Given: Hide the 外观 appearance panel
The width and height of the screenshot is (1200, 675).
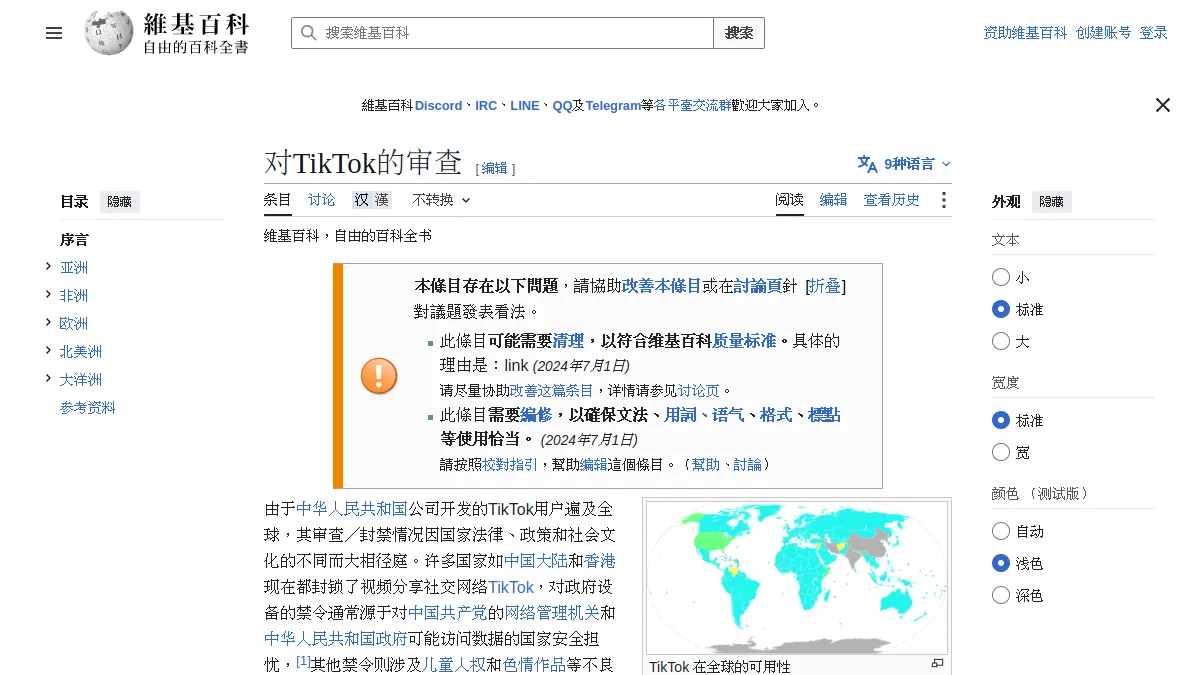Looking at the screenshot, I should tap(1051, 202).
